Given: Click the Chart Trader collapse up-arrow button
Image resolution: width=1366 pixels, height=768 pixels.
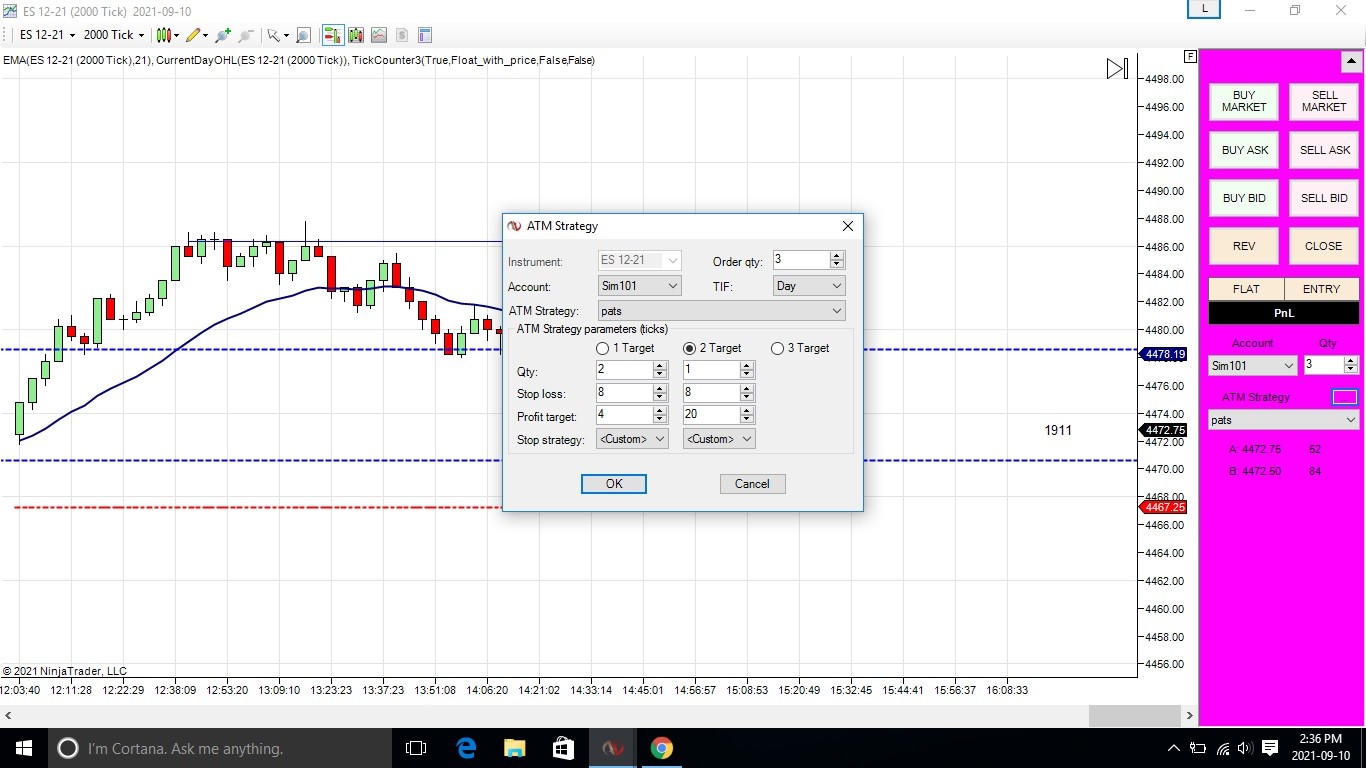Looking at the screenshot, I should coord(1351,62).
